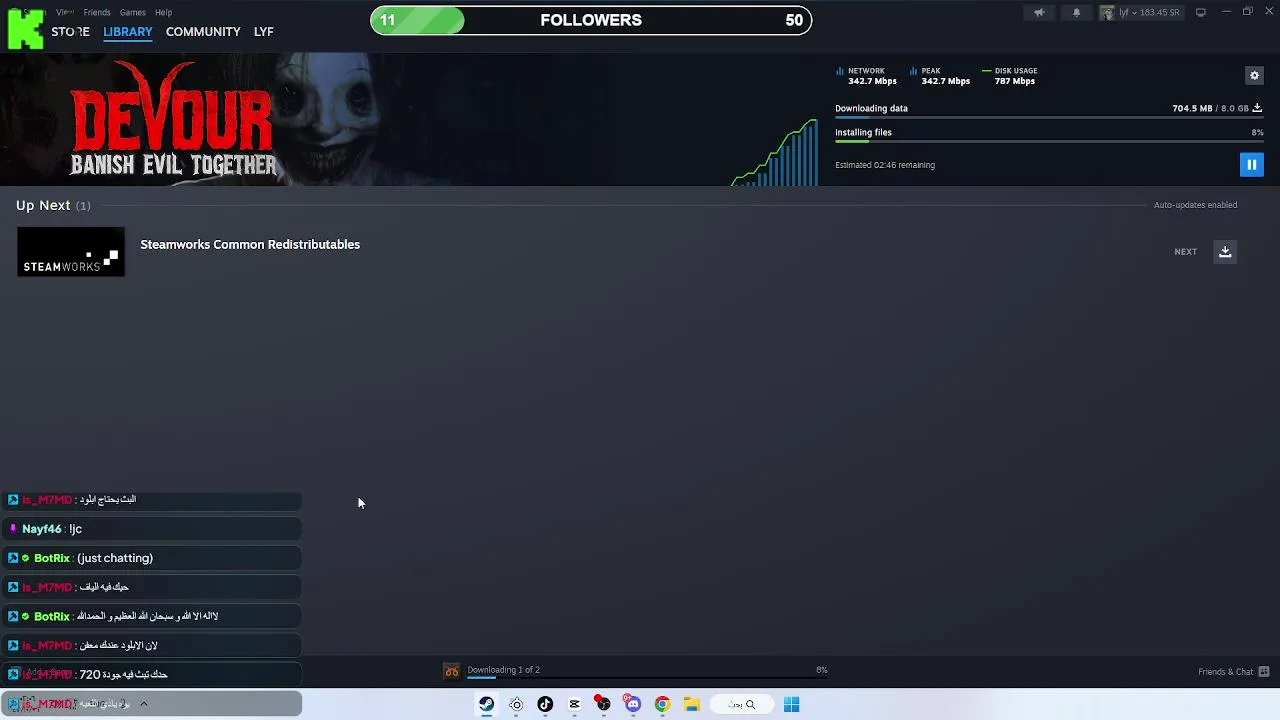Click Downloading 1 of 2 status

coord(503,670)
